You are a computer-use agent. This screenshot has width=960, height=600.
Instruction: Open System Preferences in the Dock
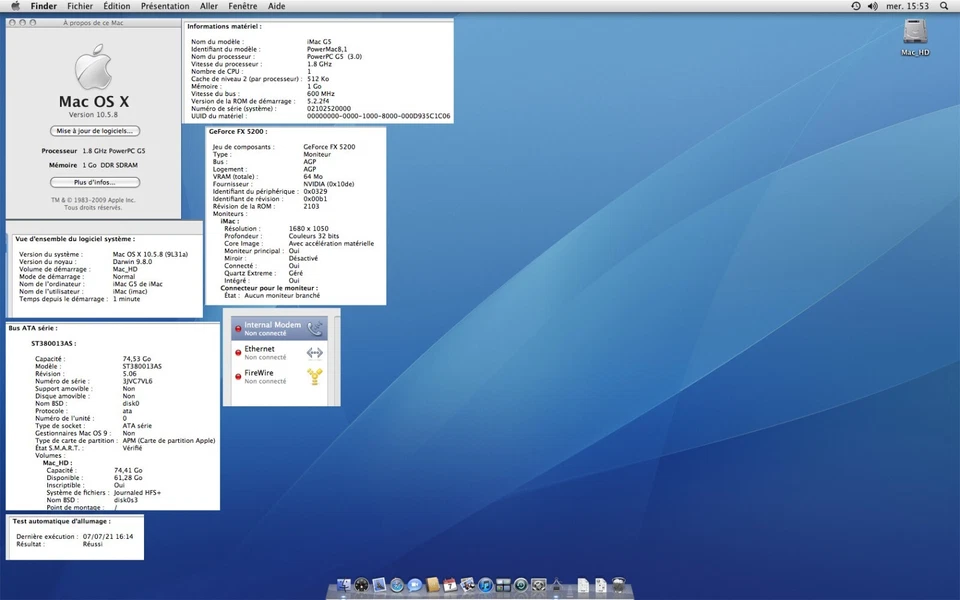tap(538, 585)
